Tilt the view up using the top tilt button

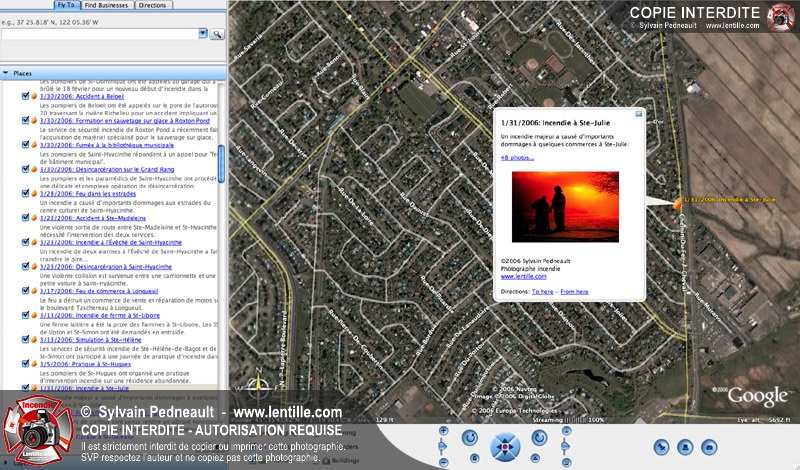pyautogui.click(x=566, y=431)
